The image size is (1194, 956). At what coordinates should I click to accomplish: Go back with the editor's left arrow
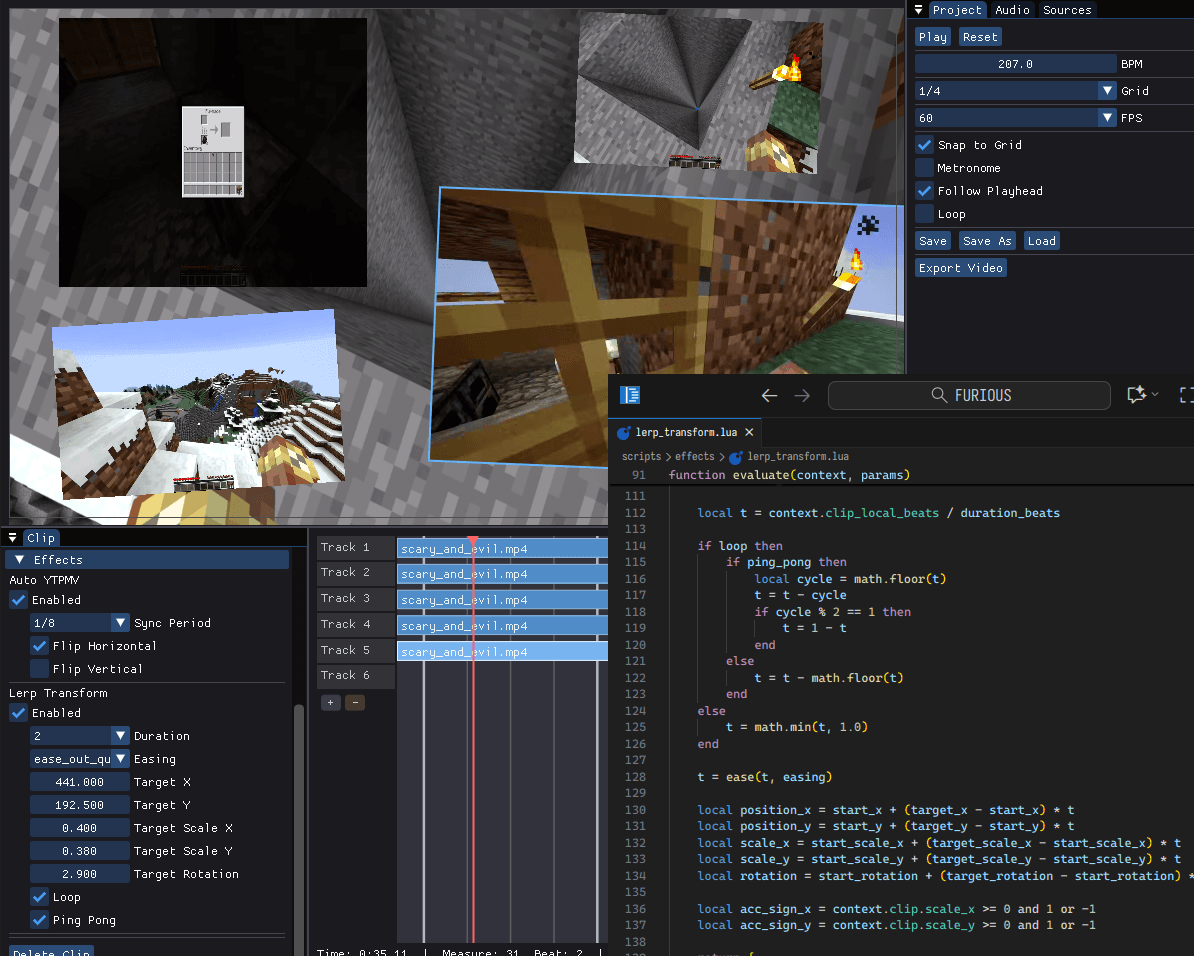[769, 396]
